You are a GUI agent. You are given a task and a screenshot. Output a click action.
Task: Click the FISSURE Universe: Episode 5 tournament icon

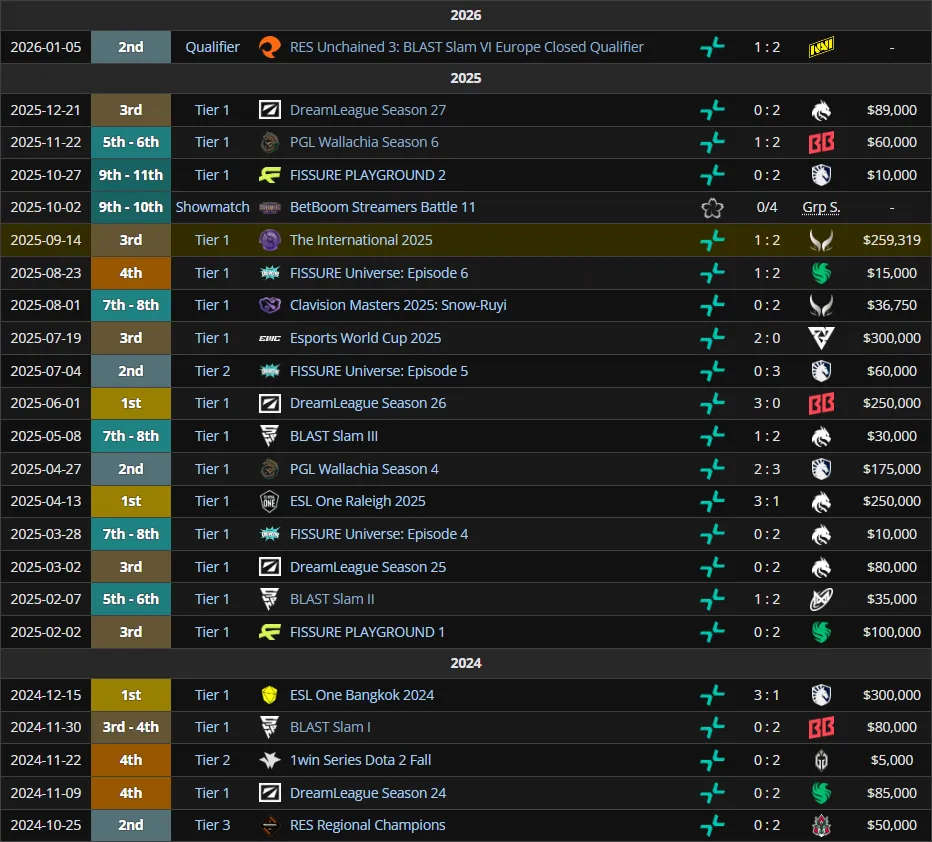(x=270, y=371)
